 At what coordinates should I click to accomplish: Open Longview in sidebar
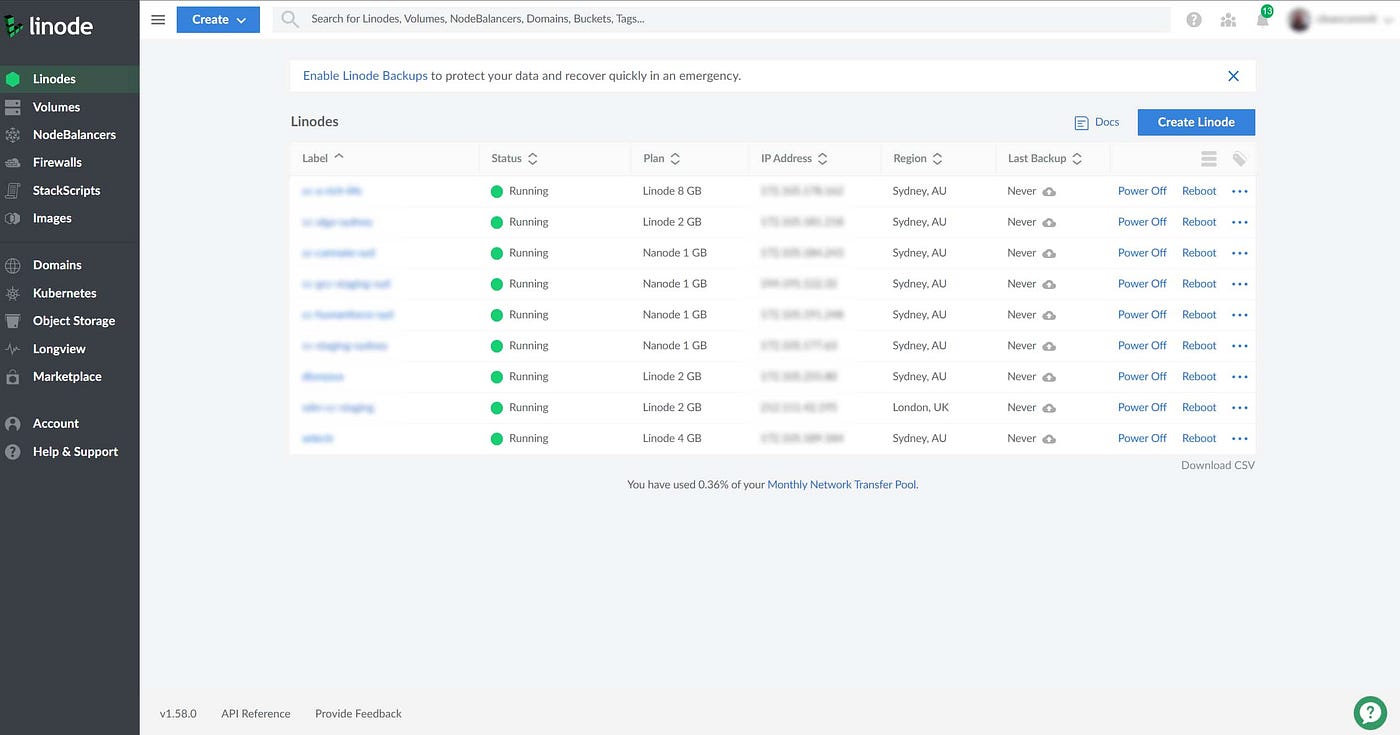click(70, 349)
